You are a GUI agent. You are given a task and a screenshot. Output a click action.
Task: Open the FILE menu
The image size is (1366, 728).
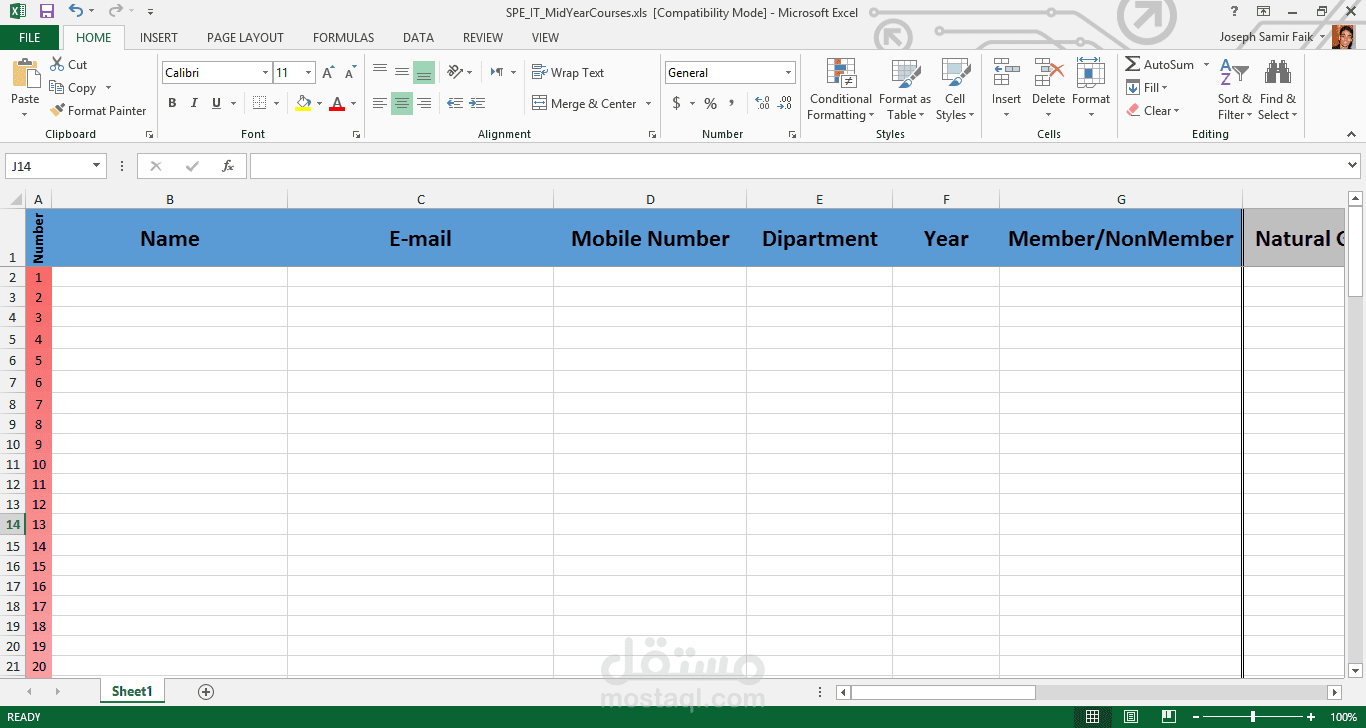(30, 37)
